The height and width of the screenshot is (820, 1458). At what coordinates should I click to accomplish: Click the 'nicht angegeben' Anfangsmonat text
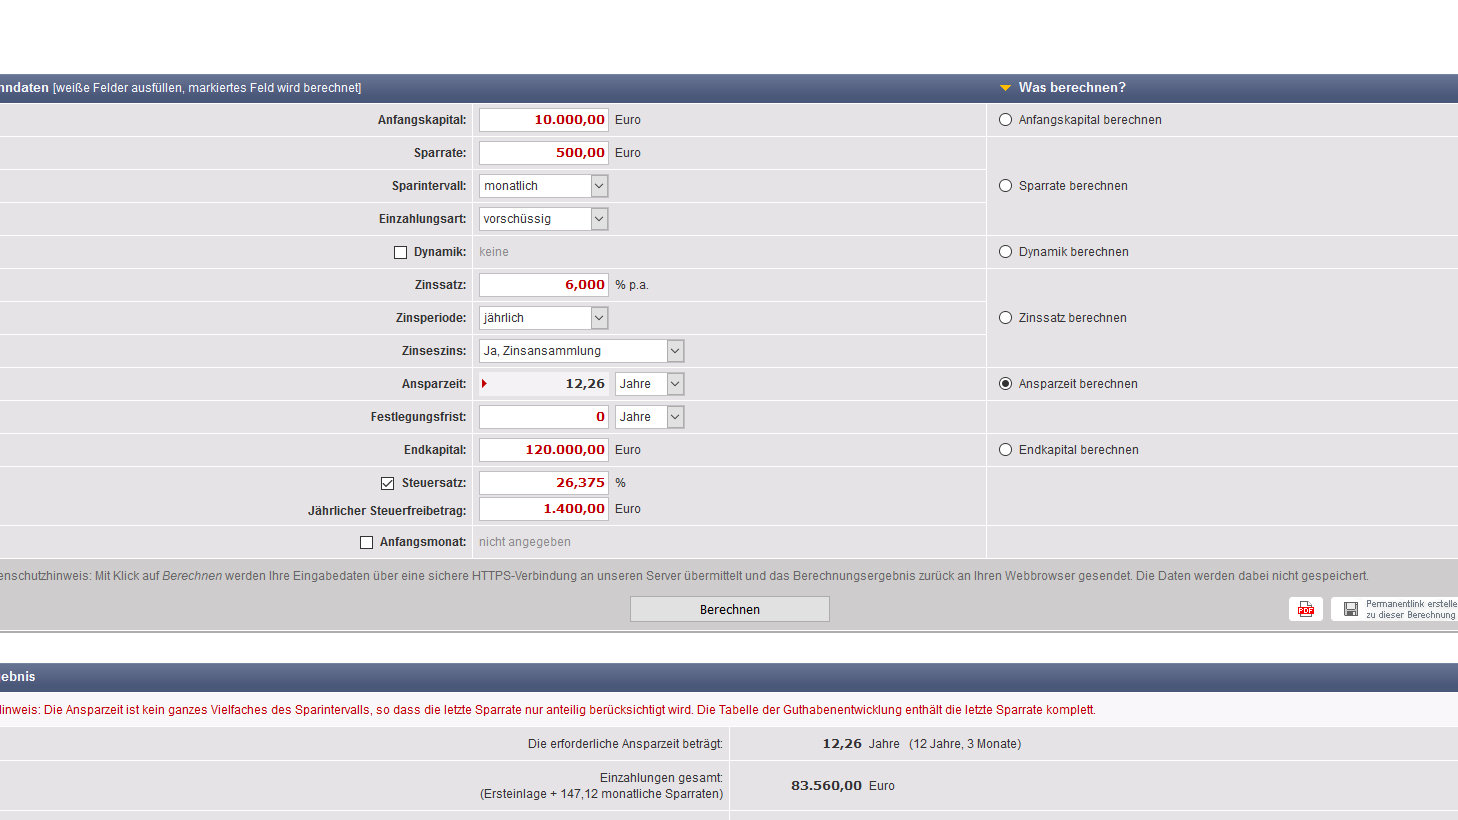525,542
